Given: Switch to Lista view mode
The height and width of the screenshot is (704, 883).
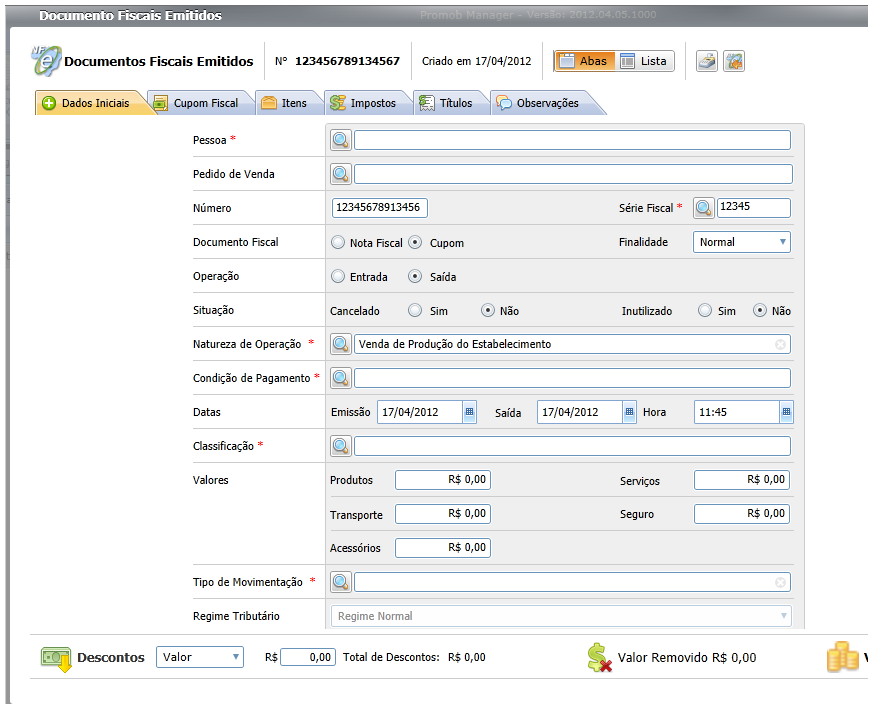Looking at the screenshot, I should point(644,61).
